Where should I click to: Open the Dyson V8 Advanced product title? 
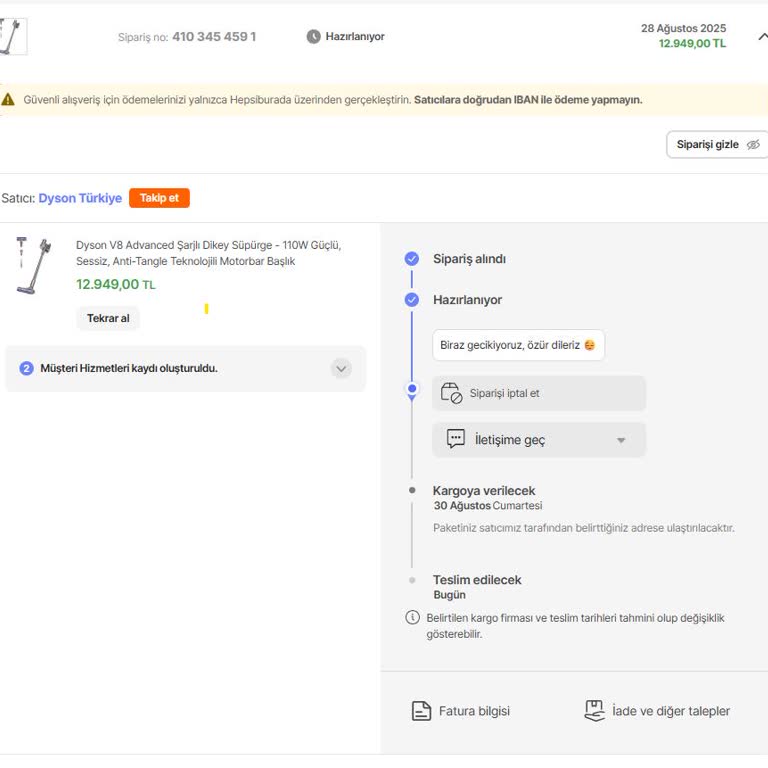coord(208,253)
